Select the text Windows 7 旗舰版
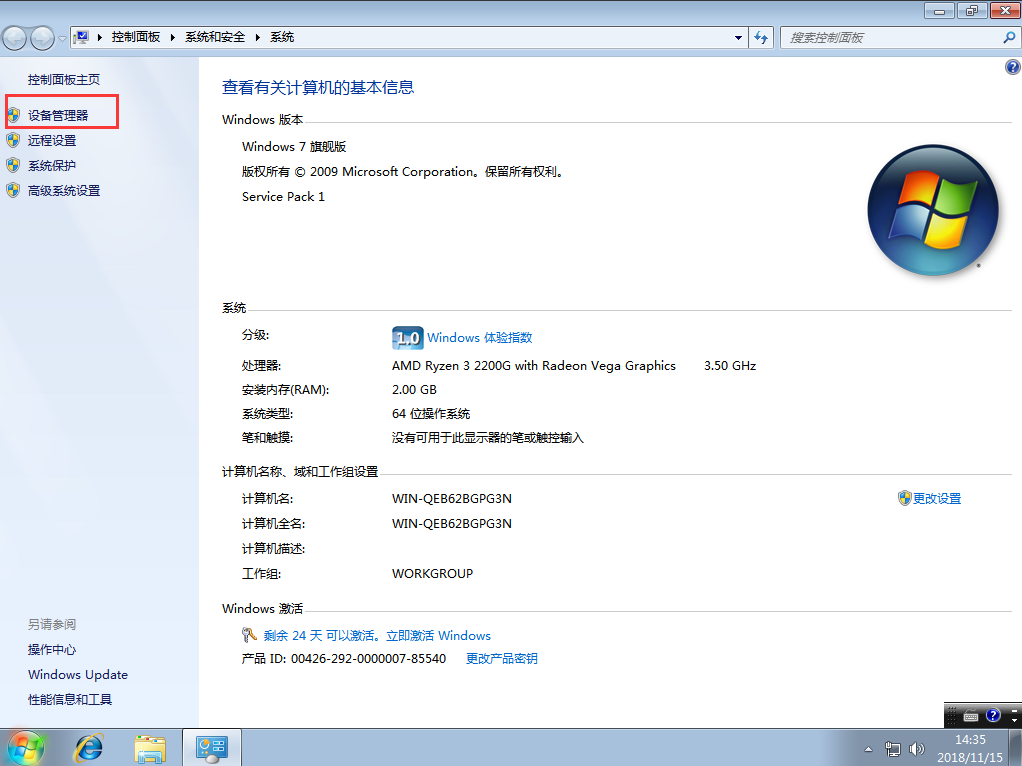 tap(294, 147)
